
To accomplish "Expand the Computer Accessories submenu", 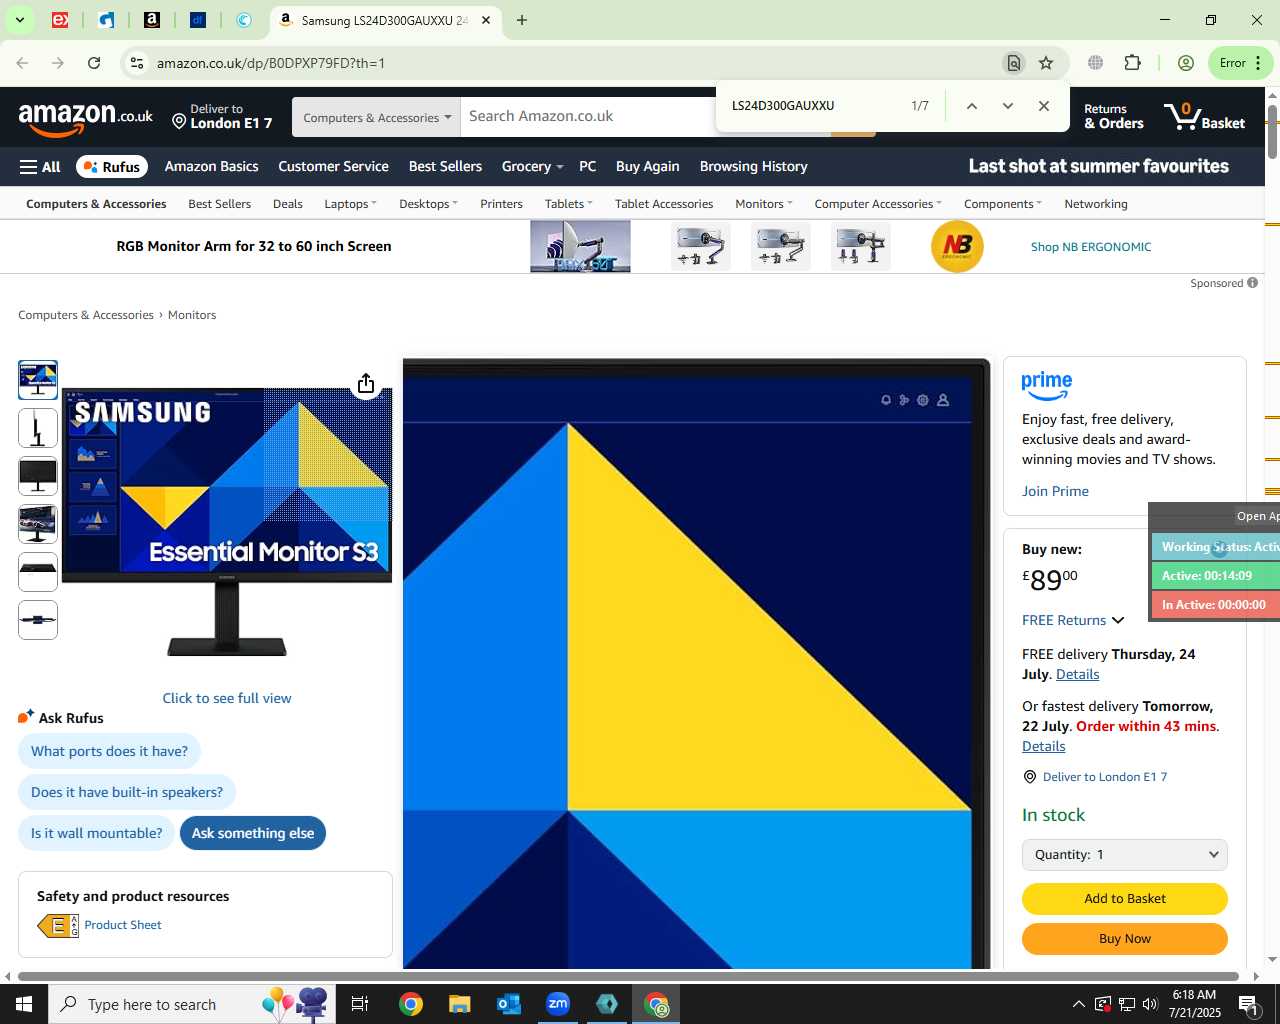I will [x=877, y=204].
